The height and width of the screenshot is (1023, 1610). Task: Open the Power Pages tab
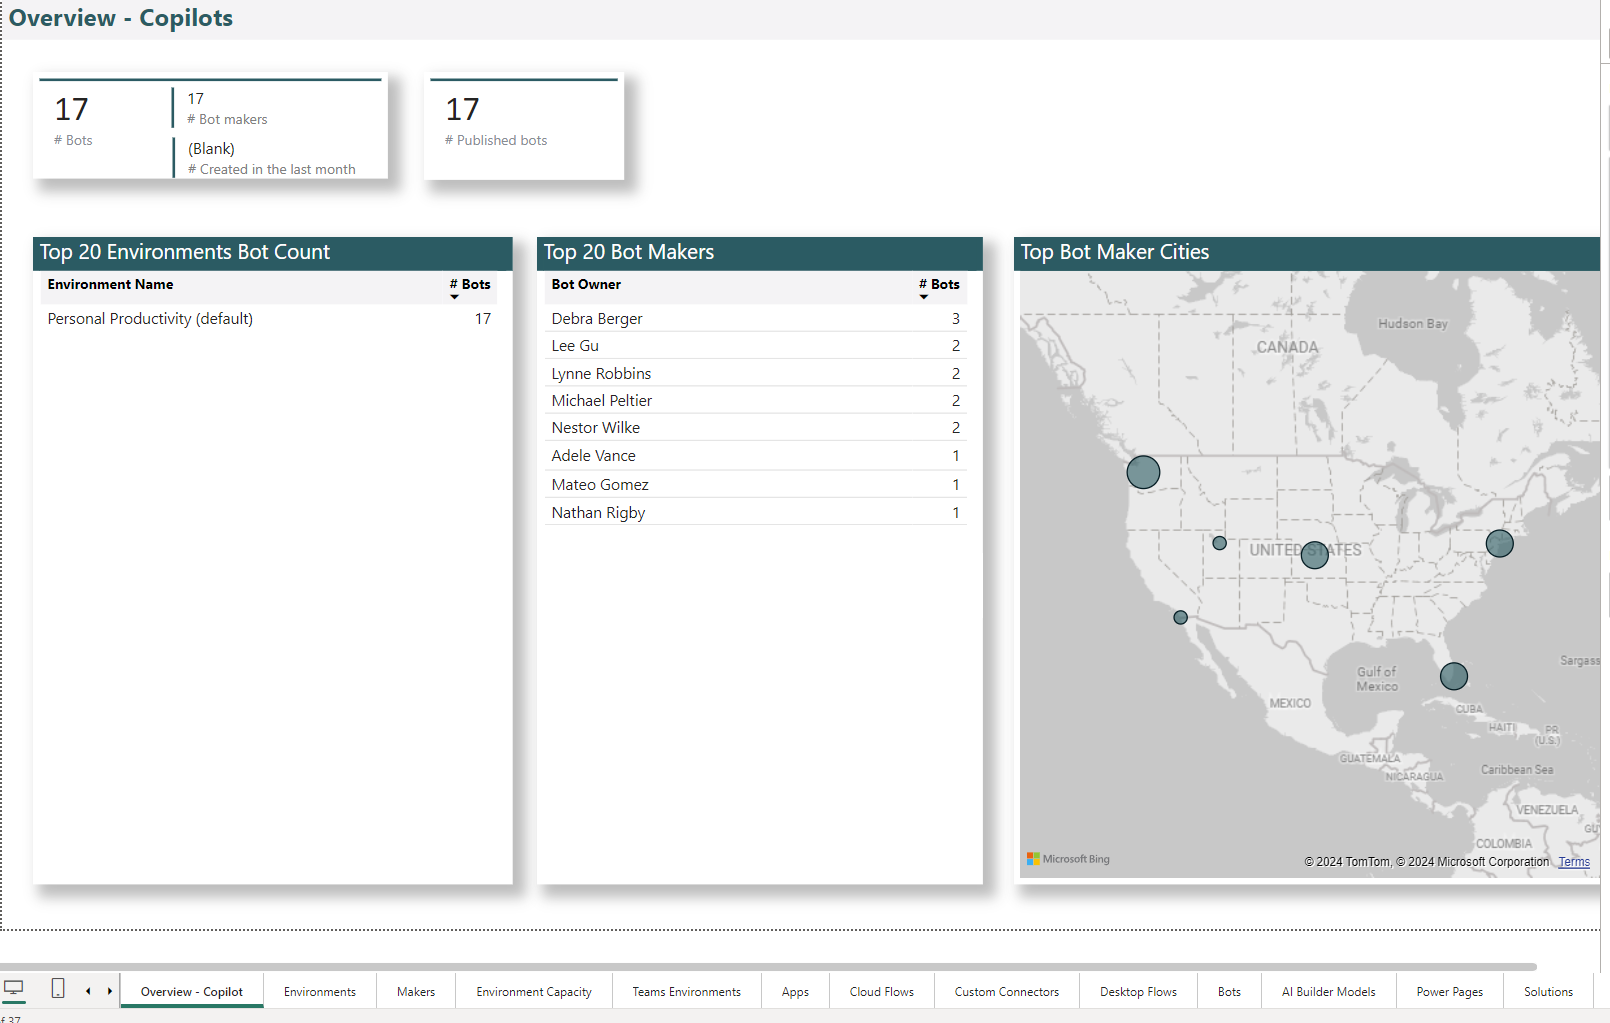[x=1450, y=992]
